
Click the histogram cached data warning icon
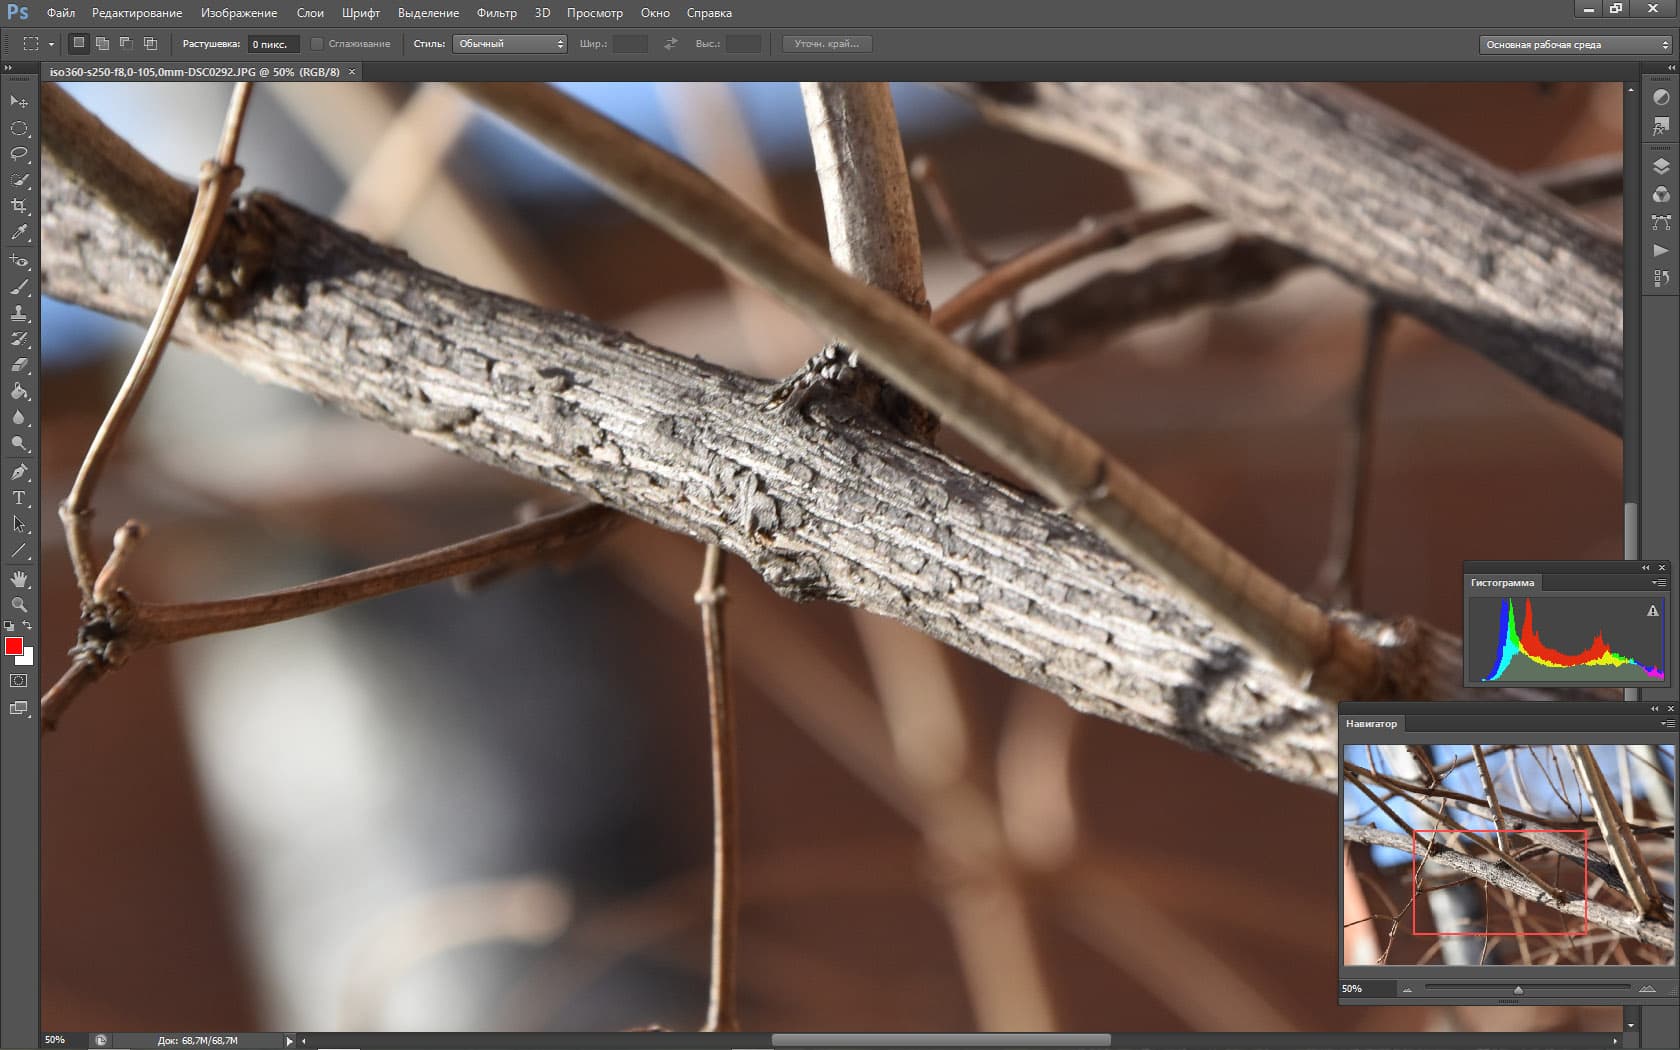coord(1653,611)
